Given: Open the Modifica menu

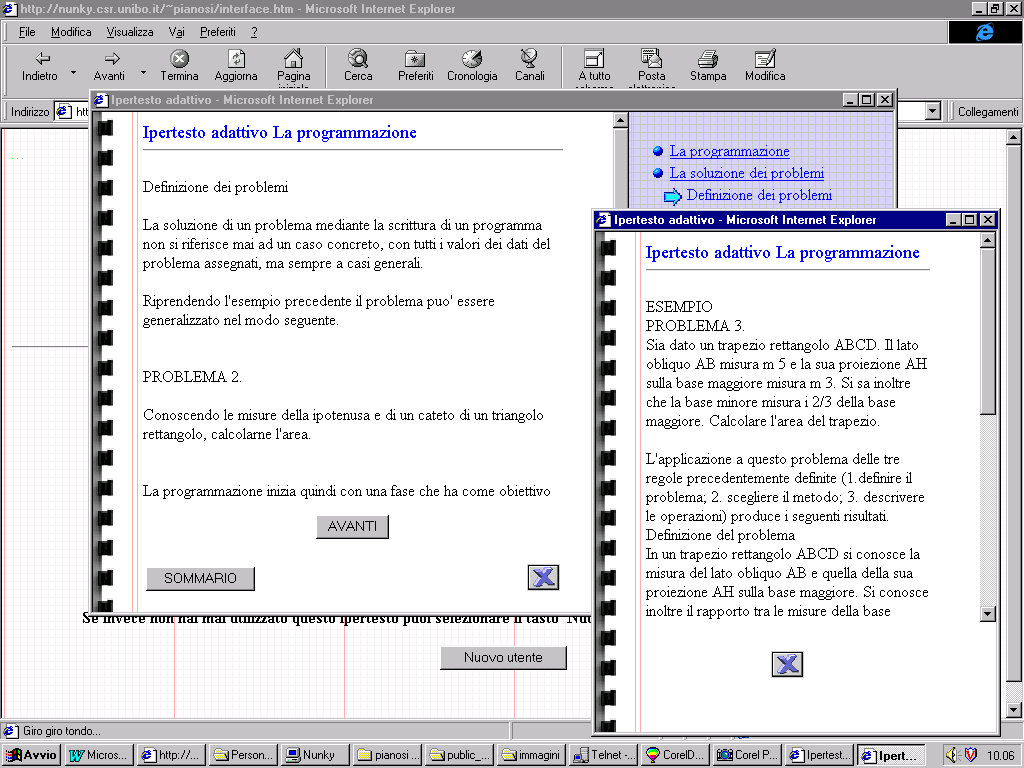Looking at the screenshot, I should pyautogui.click(x=71, y=32).
